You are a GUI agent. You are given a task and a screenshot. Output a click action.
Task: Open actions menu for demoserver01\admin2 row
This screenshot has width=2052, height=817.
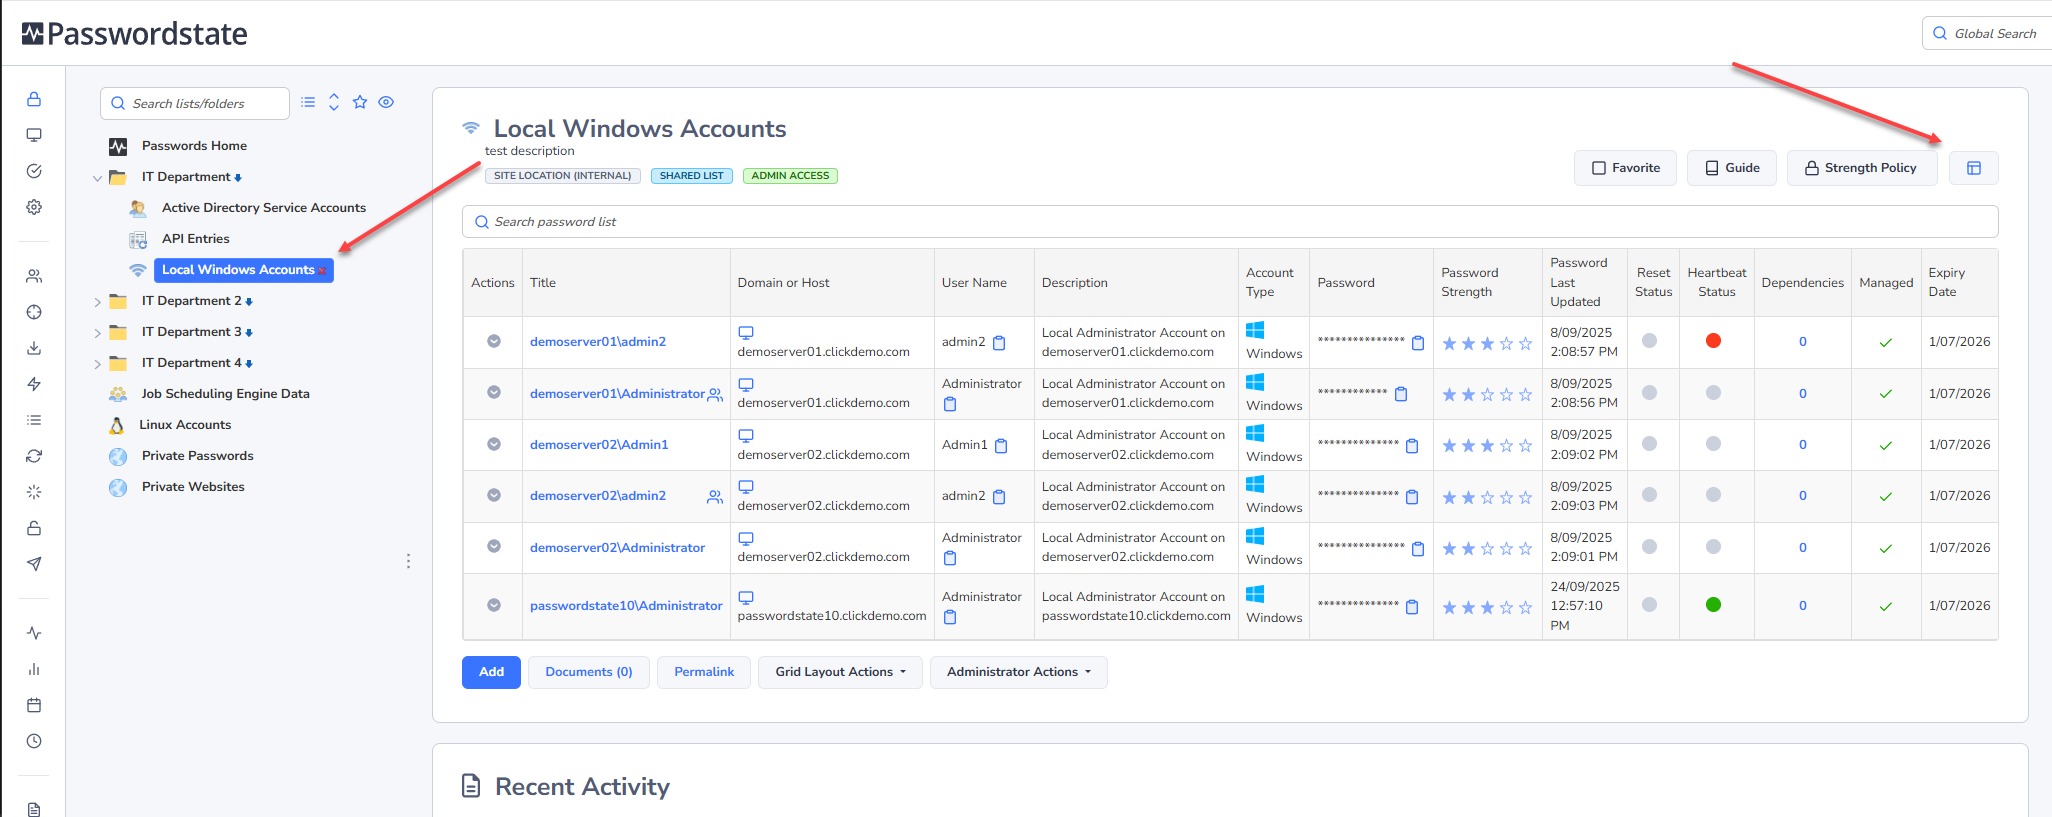pyautogui.click(x=493, y=341)
